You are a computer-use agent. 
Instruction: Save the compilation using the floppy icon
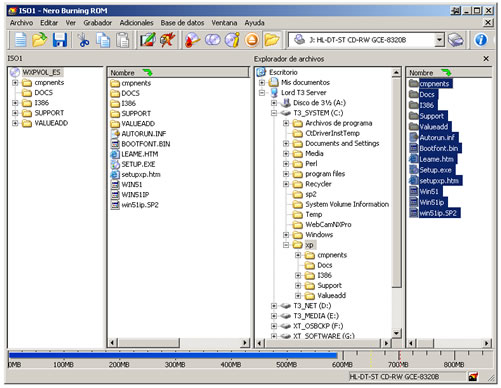click(60, 40)
